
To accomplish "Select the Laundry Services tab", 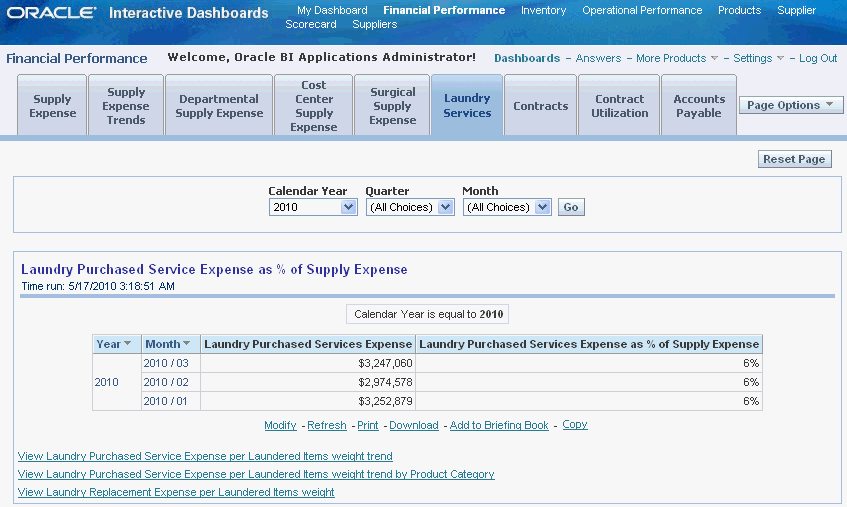I will point(467,106).
